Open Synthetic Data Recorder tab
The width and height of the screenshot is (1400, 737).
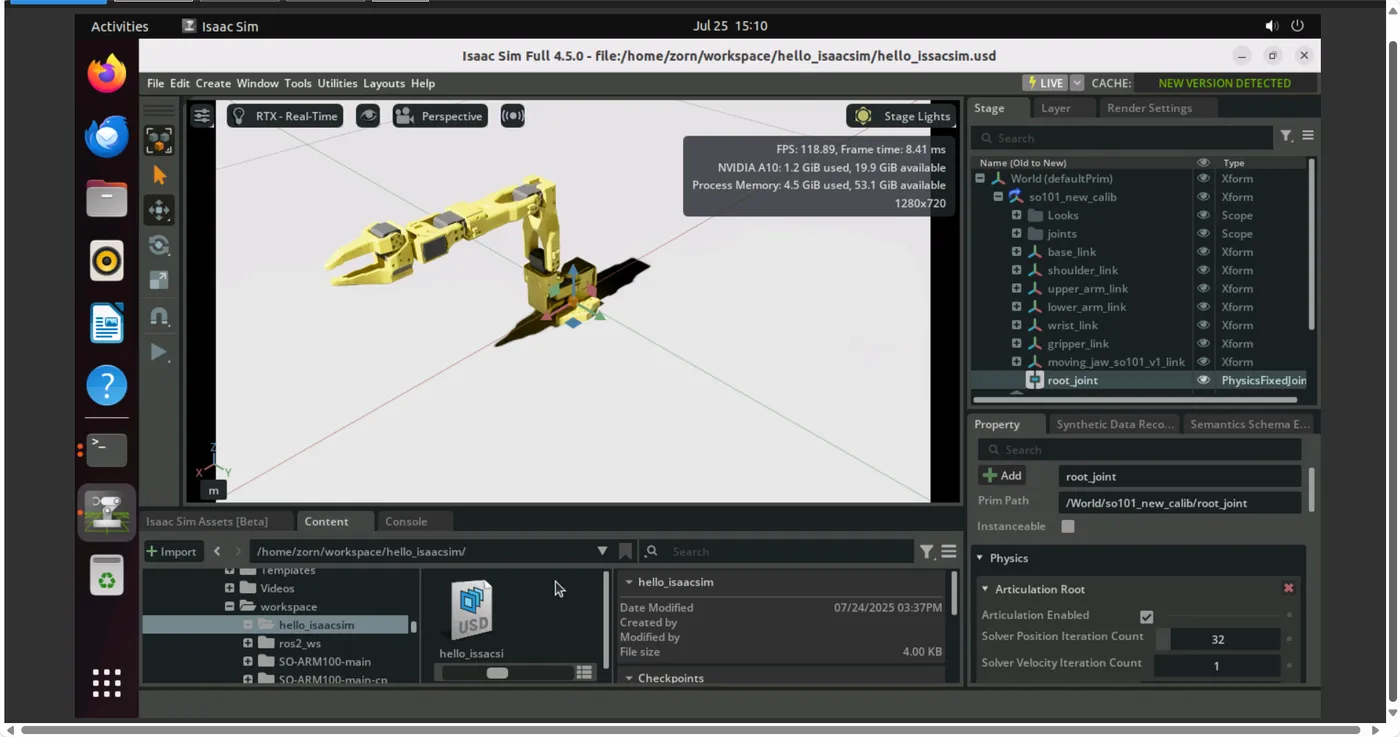1114,424
